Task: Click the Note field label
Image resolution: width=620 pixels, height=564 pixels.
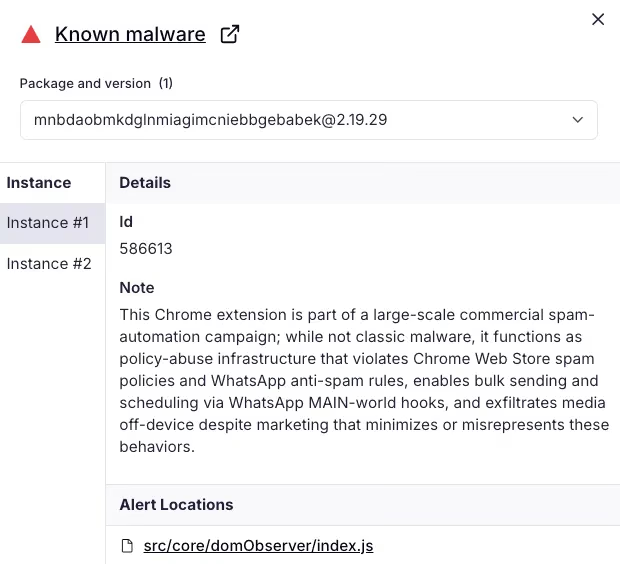Action: point(137,288)
